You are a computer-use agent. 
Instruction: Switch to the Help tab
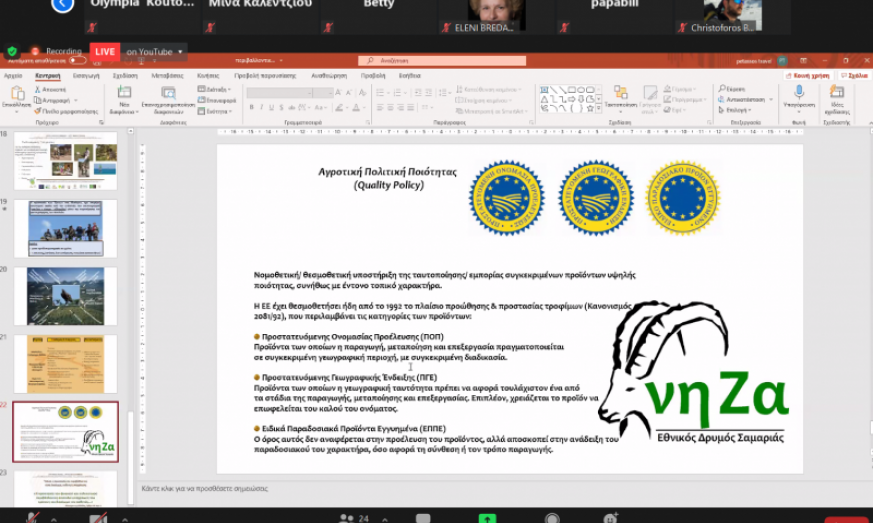pyautogui.click(x=409, y=75)
